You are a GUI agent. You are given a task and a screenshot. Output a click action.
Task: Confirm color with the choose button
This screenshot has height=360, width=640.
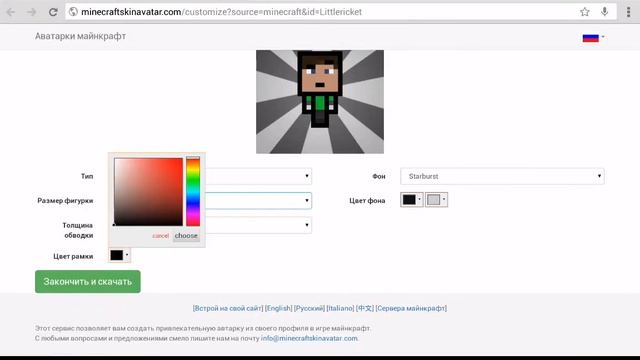pos(186,236)
